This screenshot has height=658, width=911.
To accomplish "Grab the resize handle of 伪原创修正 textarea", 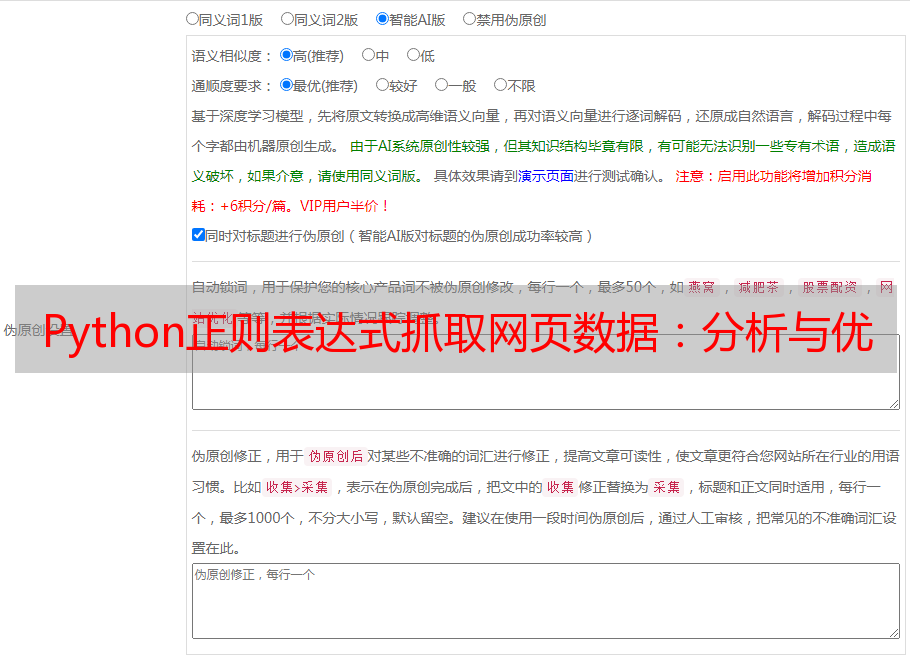I will (x=894, y=633).
